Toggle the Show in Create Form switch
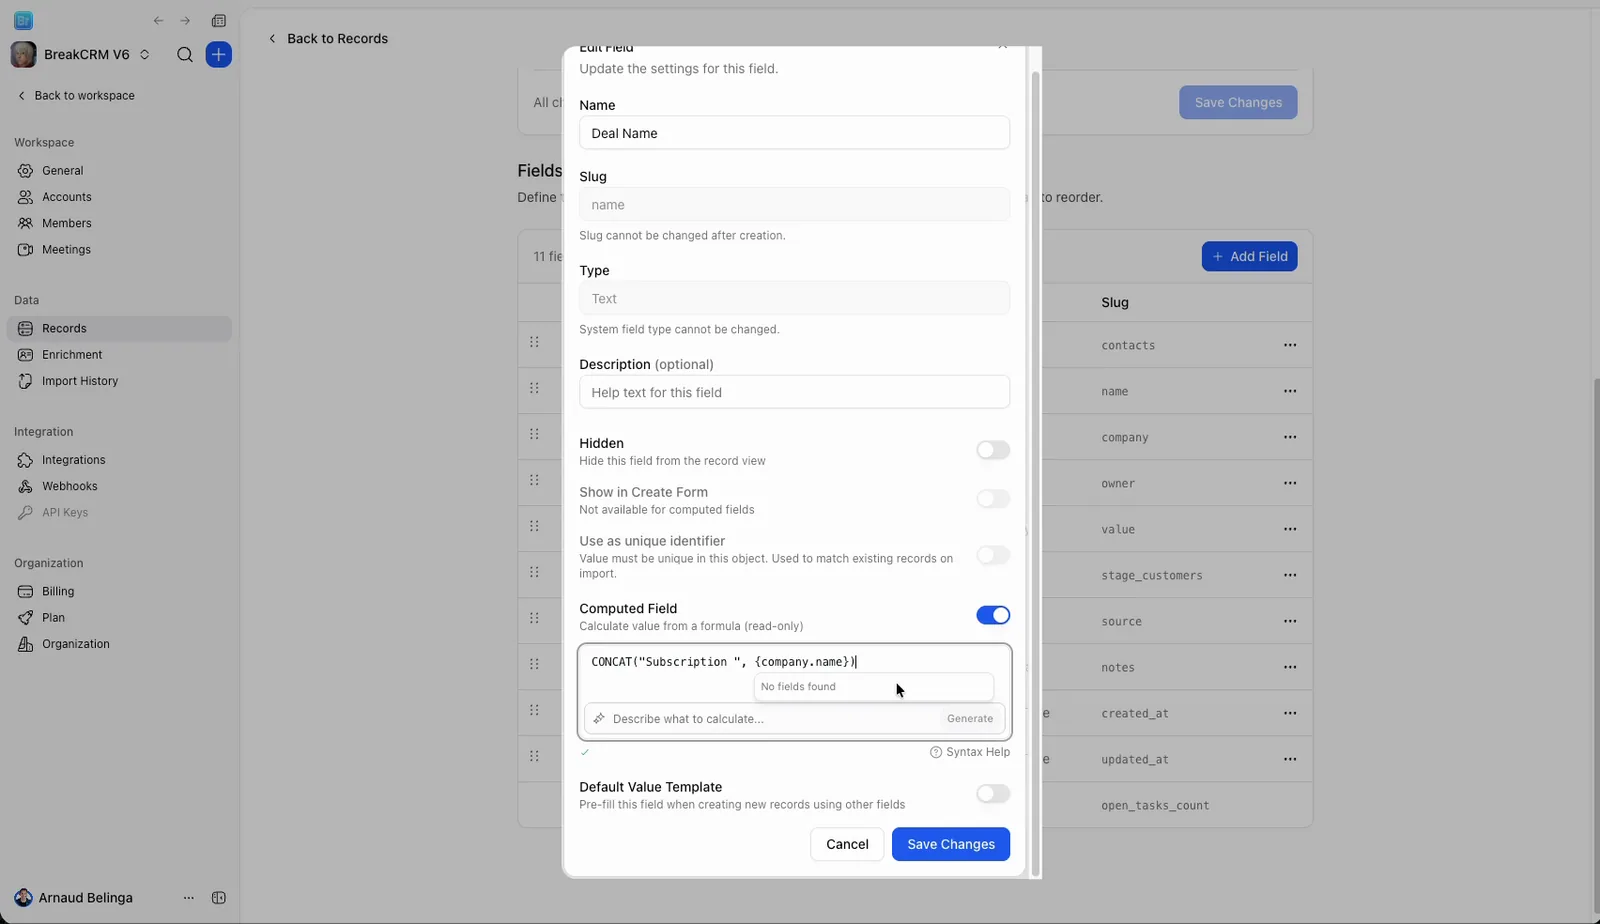Image resolution: width=1600 pixels, height=924 pixels. tap(993, 499)
